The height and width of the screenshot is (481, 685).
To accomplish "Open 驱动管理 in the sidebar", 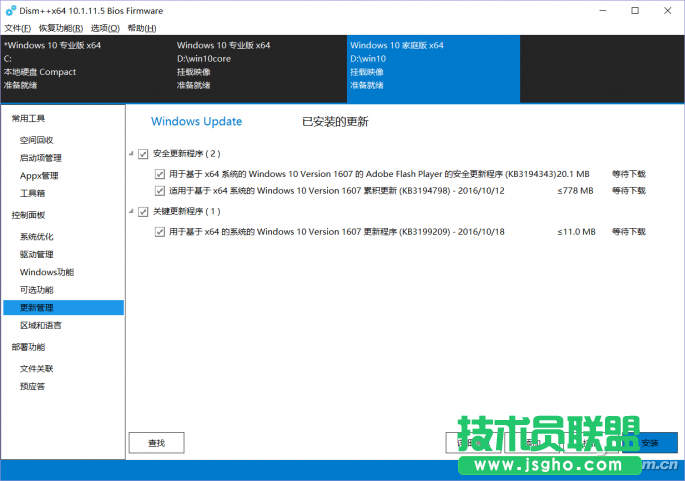I will point(37,254).
